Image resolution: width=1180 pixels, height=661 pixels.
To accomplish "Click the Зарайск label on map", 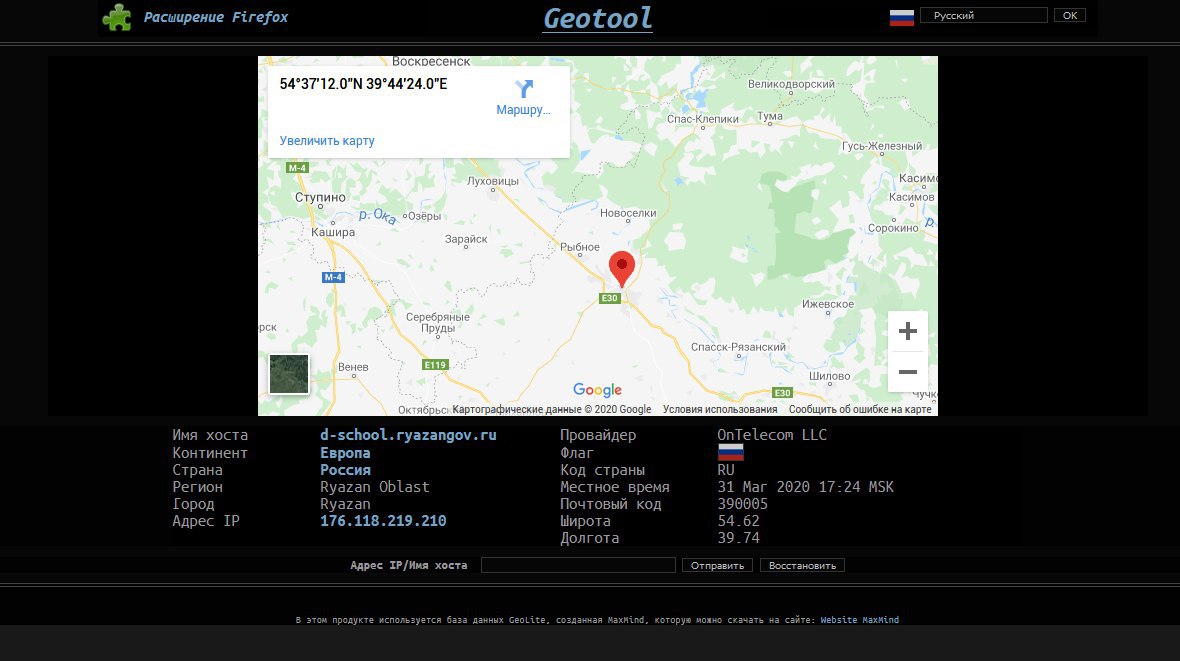I will tap(466, 239).
